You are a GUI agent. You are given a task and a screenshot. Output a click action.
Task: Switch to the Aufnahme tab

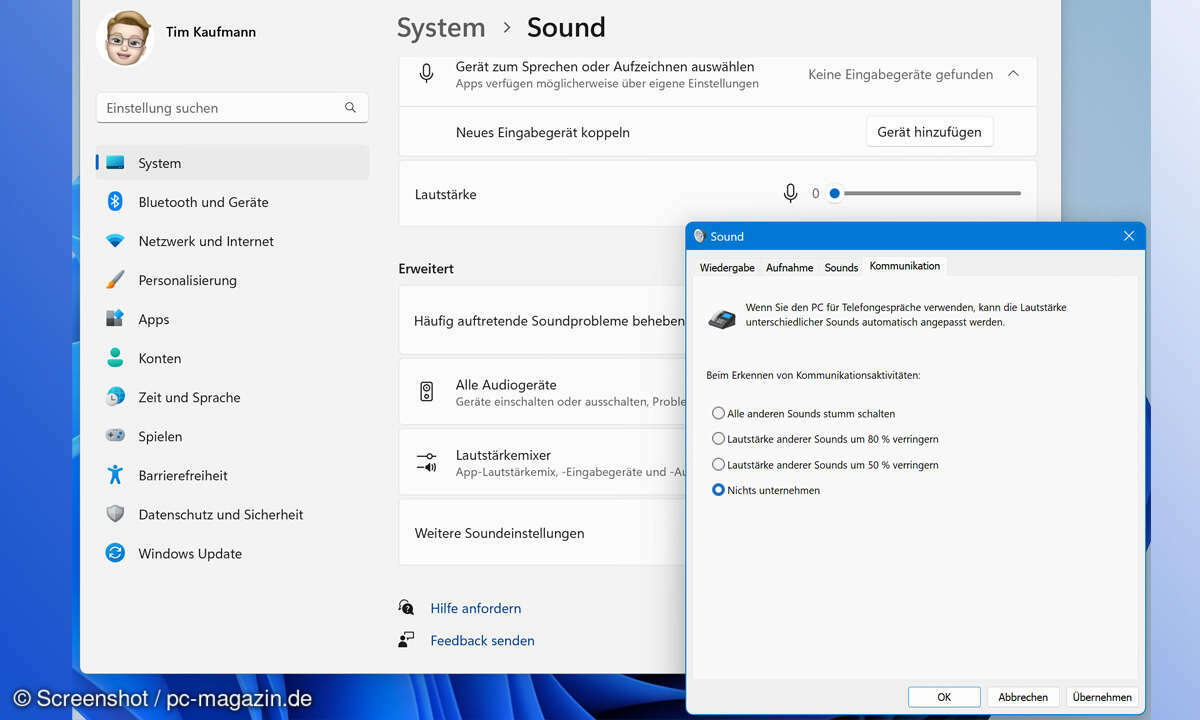click(x=789, y=267)
